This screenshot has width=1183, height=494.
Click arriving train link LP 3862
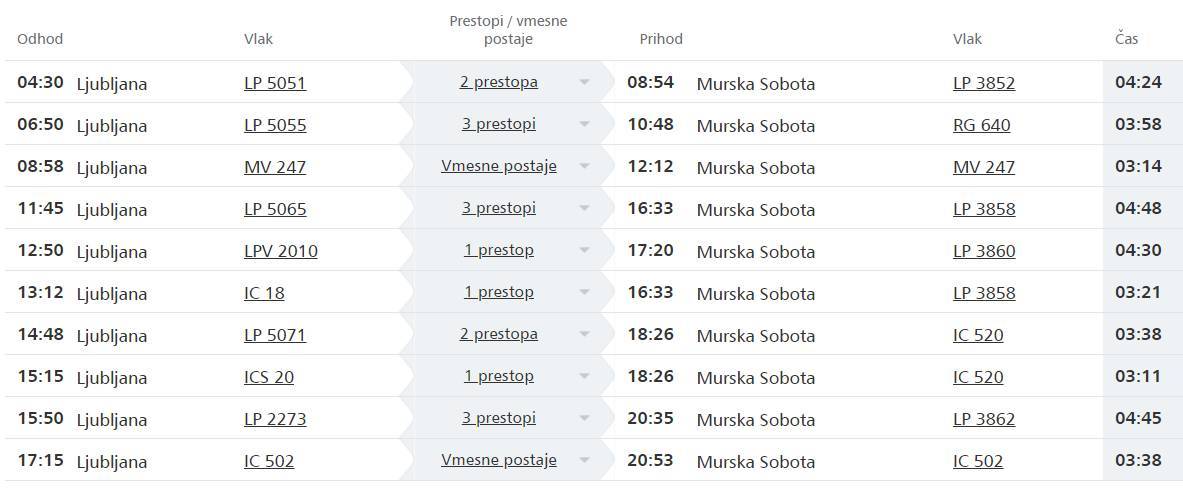pyautogui.click(x=984, y=419)
